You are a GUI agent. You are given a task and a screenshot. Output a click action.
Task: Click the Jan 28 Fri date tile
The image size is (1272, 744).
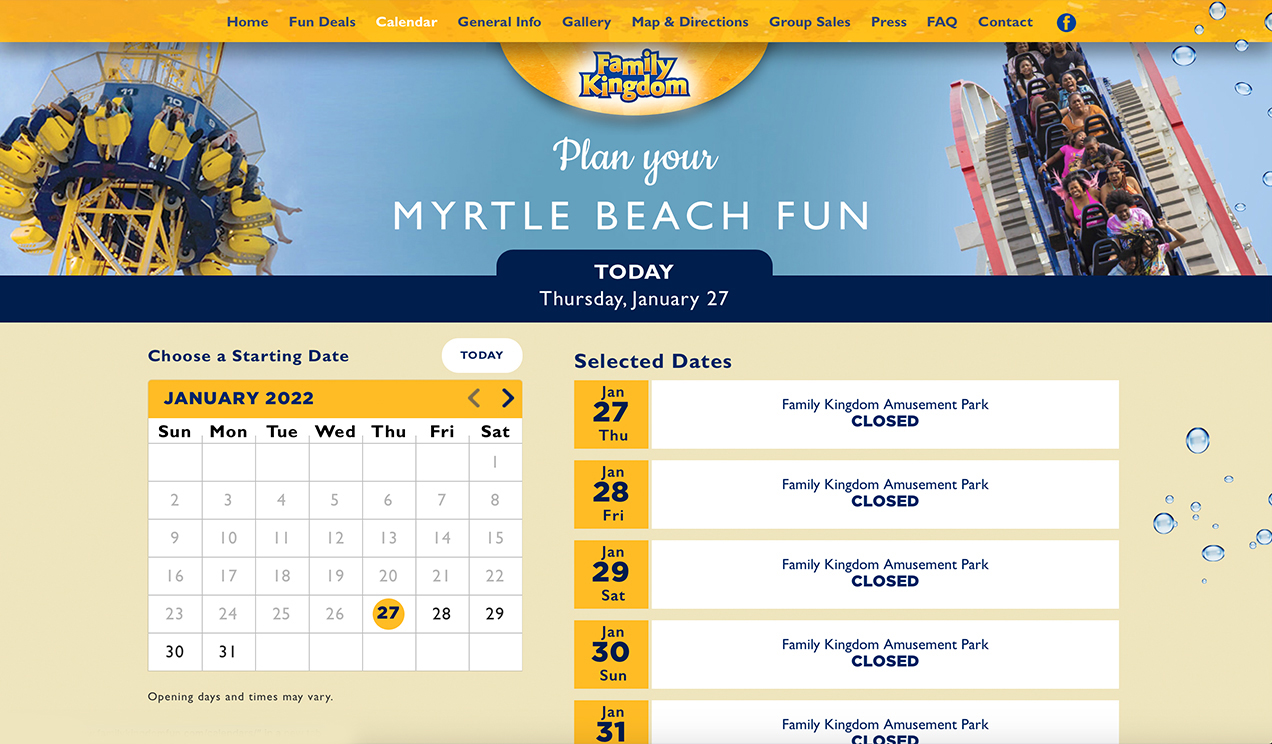[x=611, y=494]
